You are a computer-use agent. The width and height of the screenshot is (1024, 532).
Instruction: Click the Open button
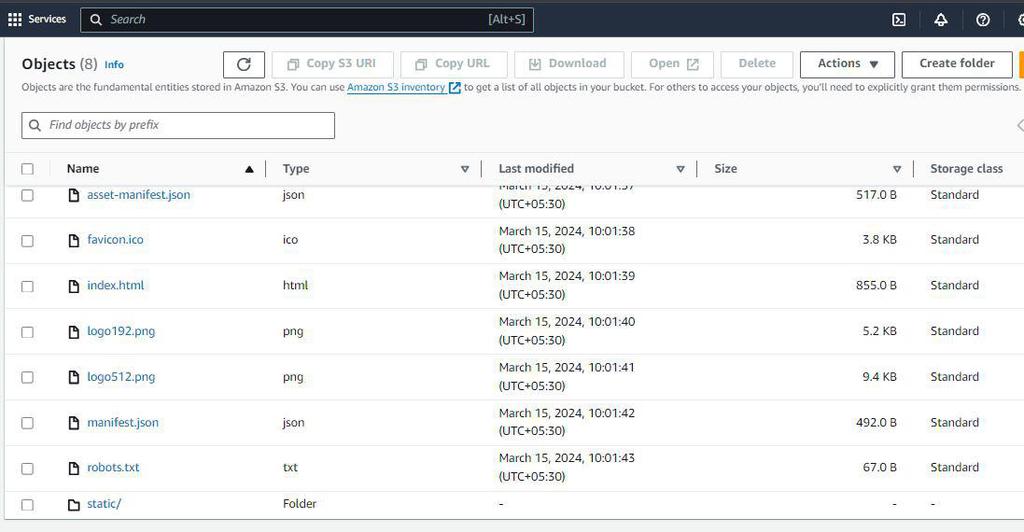pos(672,64)
